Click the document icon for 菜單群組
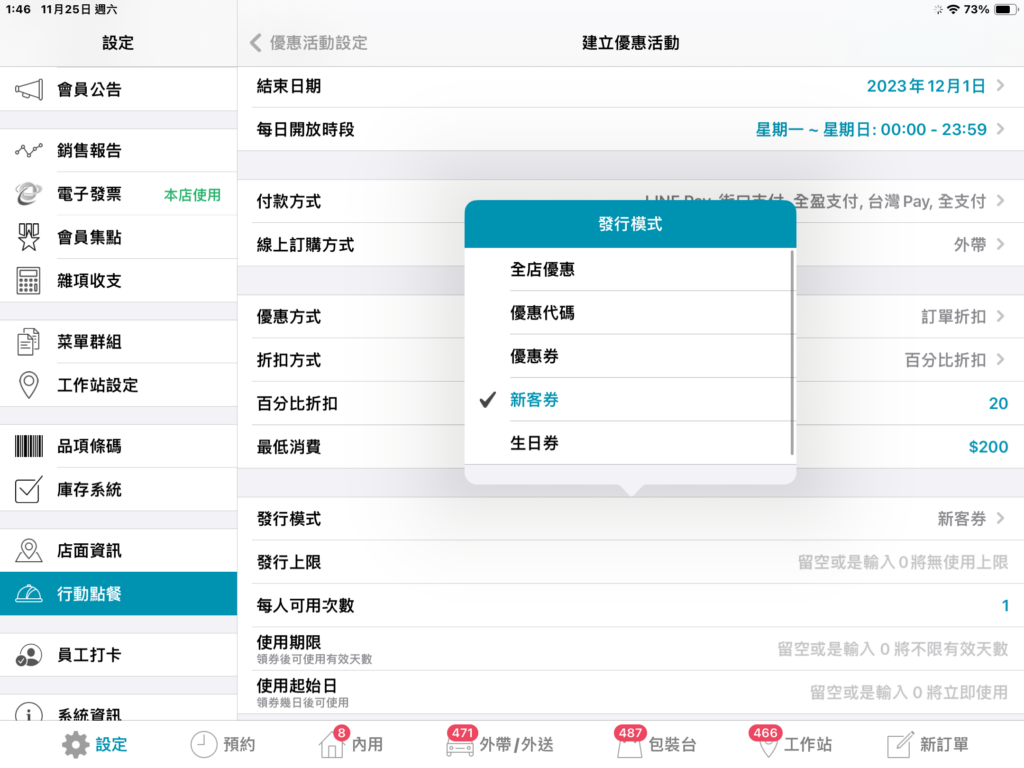Viewport: 1024px width, 768px height. pos(29,342)
